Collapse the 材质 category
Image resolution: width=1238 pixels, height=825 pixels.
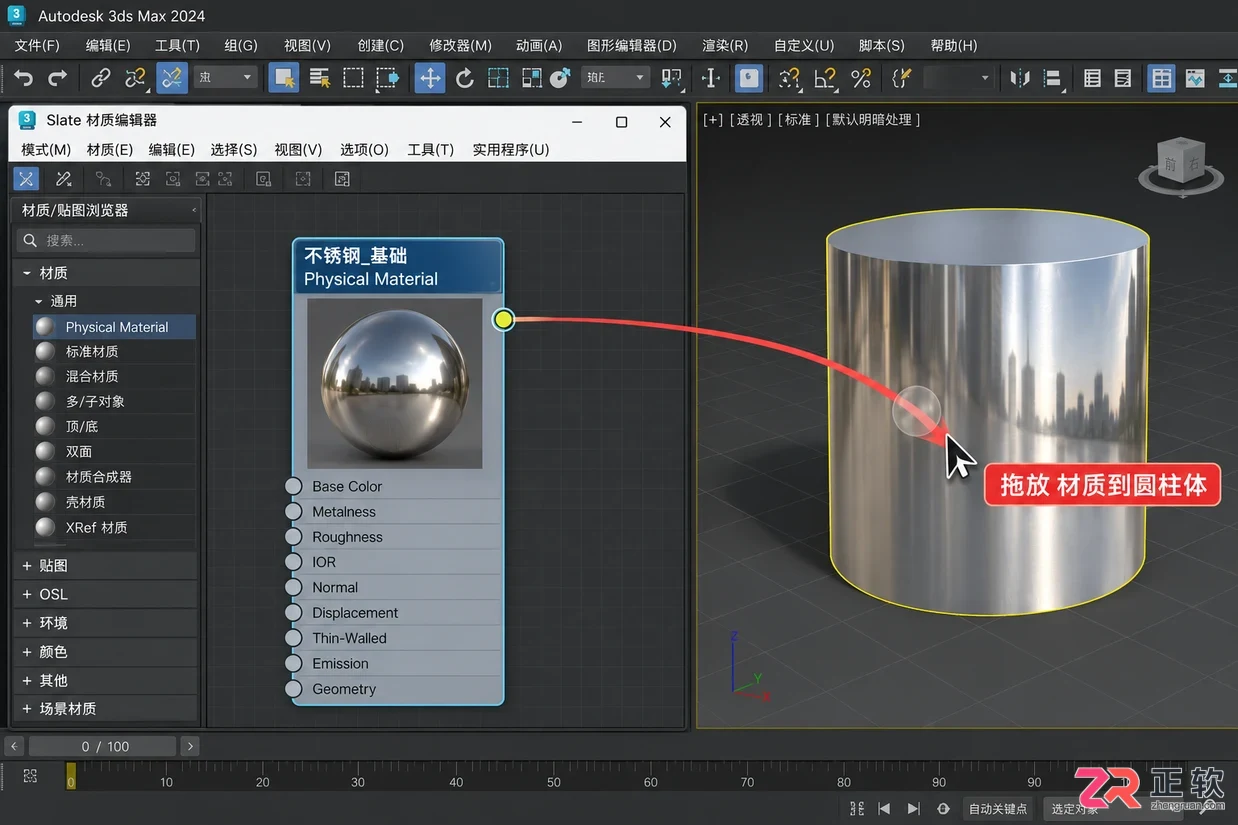[27, 273]
